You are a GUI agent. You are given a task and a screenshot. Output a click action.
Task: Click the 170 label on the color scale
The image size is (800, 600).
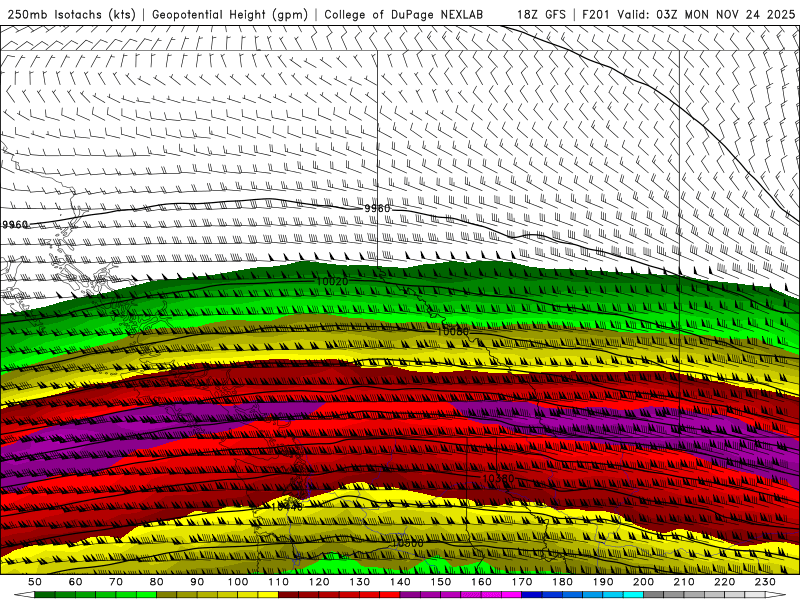point(522,582)
